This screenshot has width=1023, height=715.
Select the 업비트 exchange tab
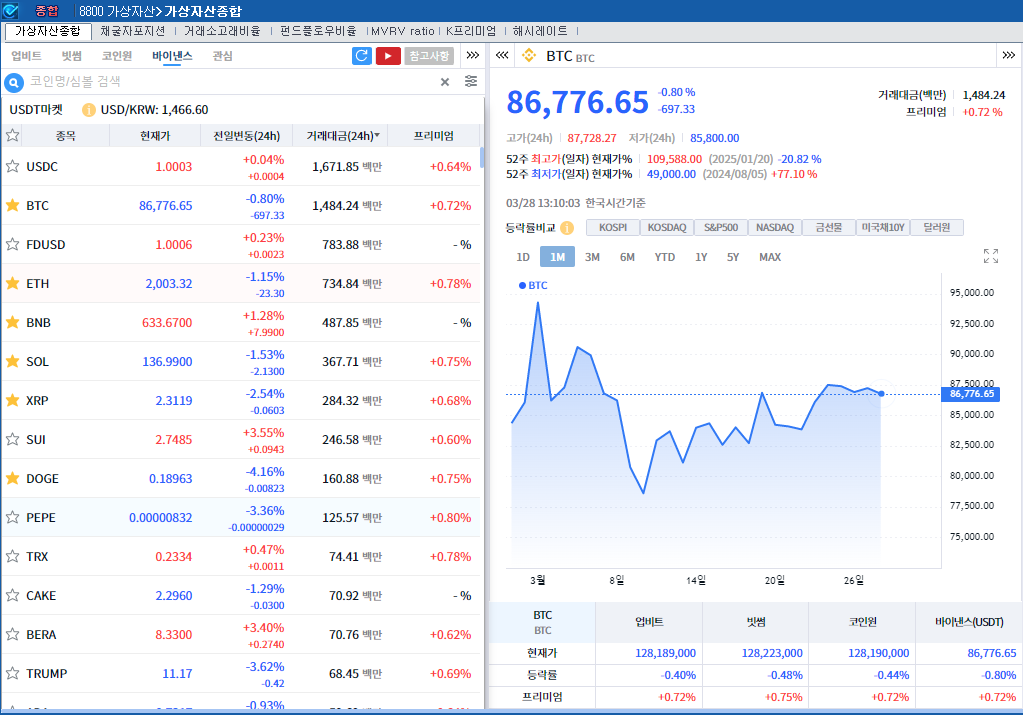(26, 56)
